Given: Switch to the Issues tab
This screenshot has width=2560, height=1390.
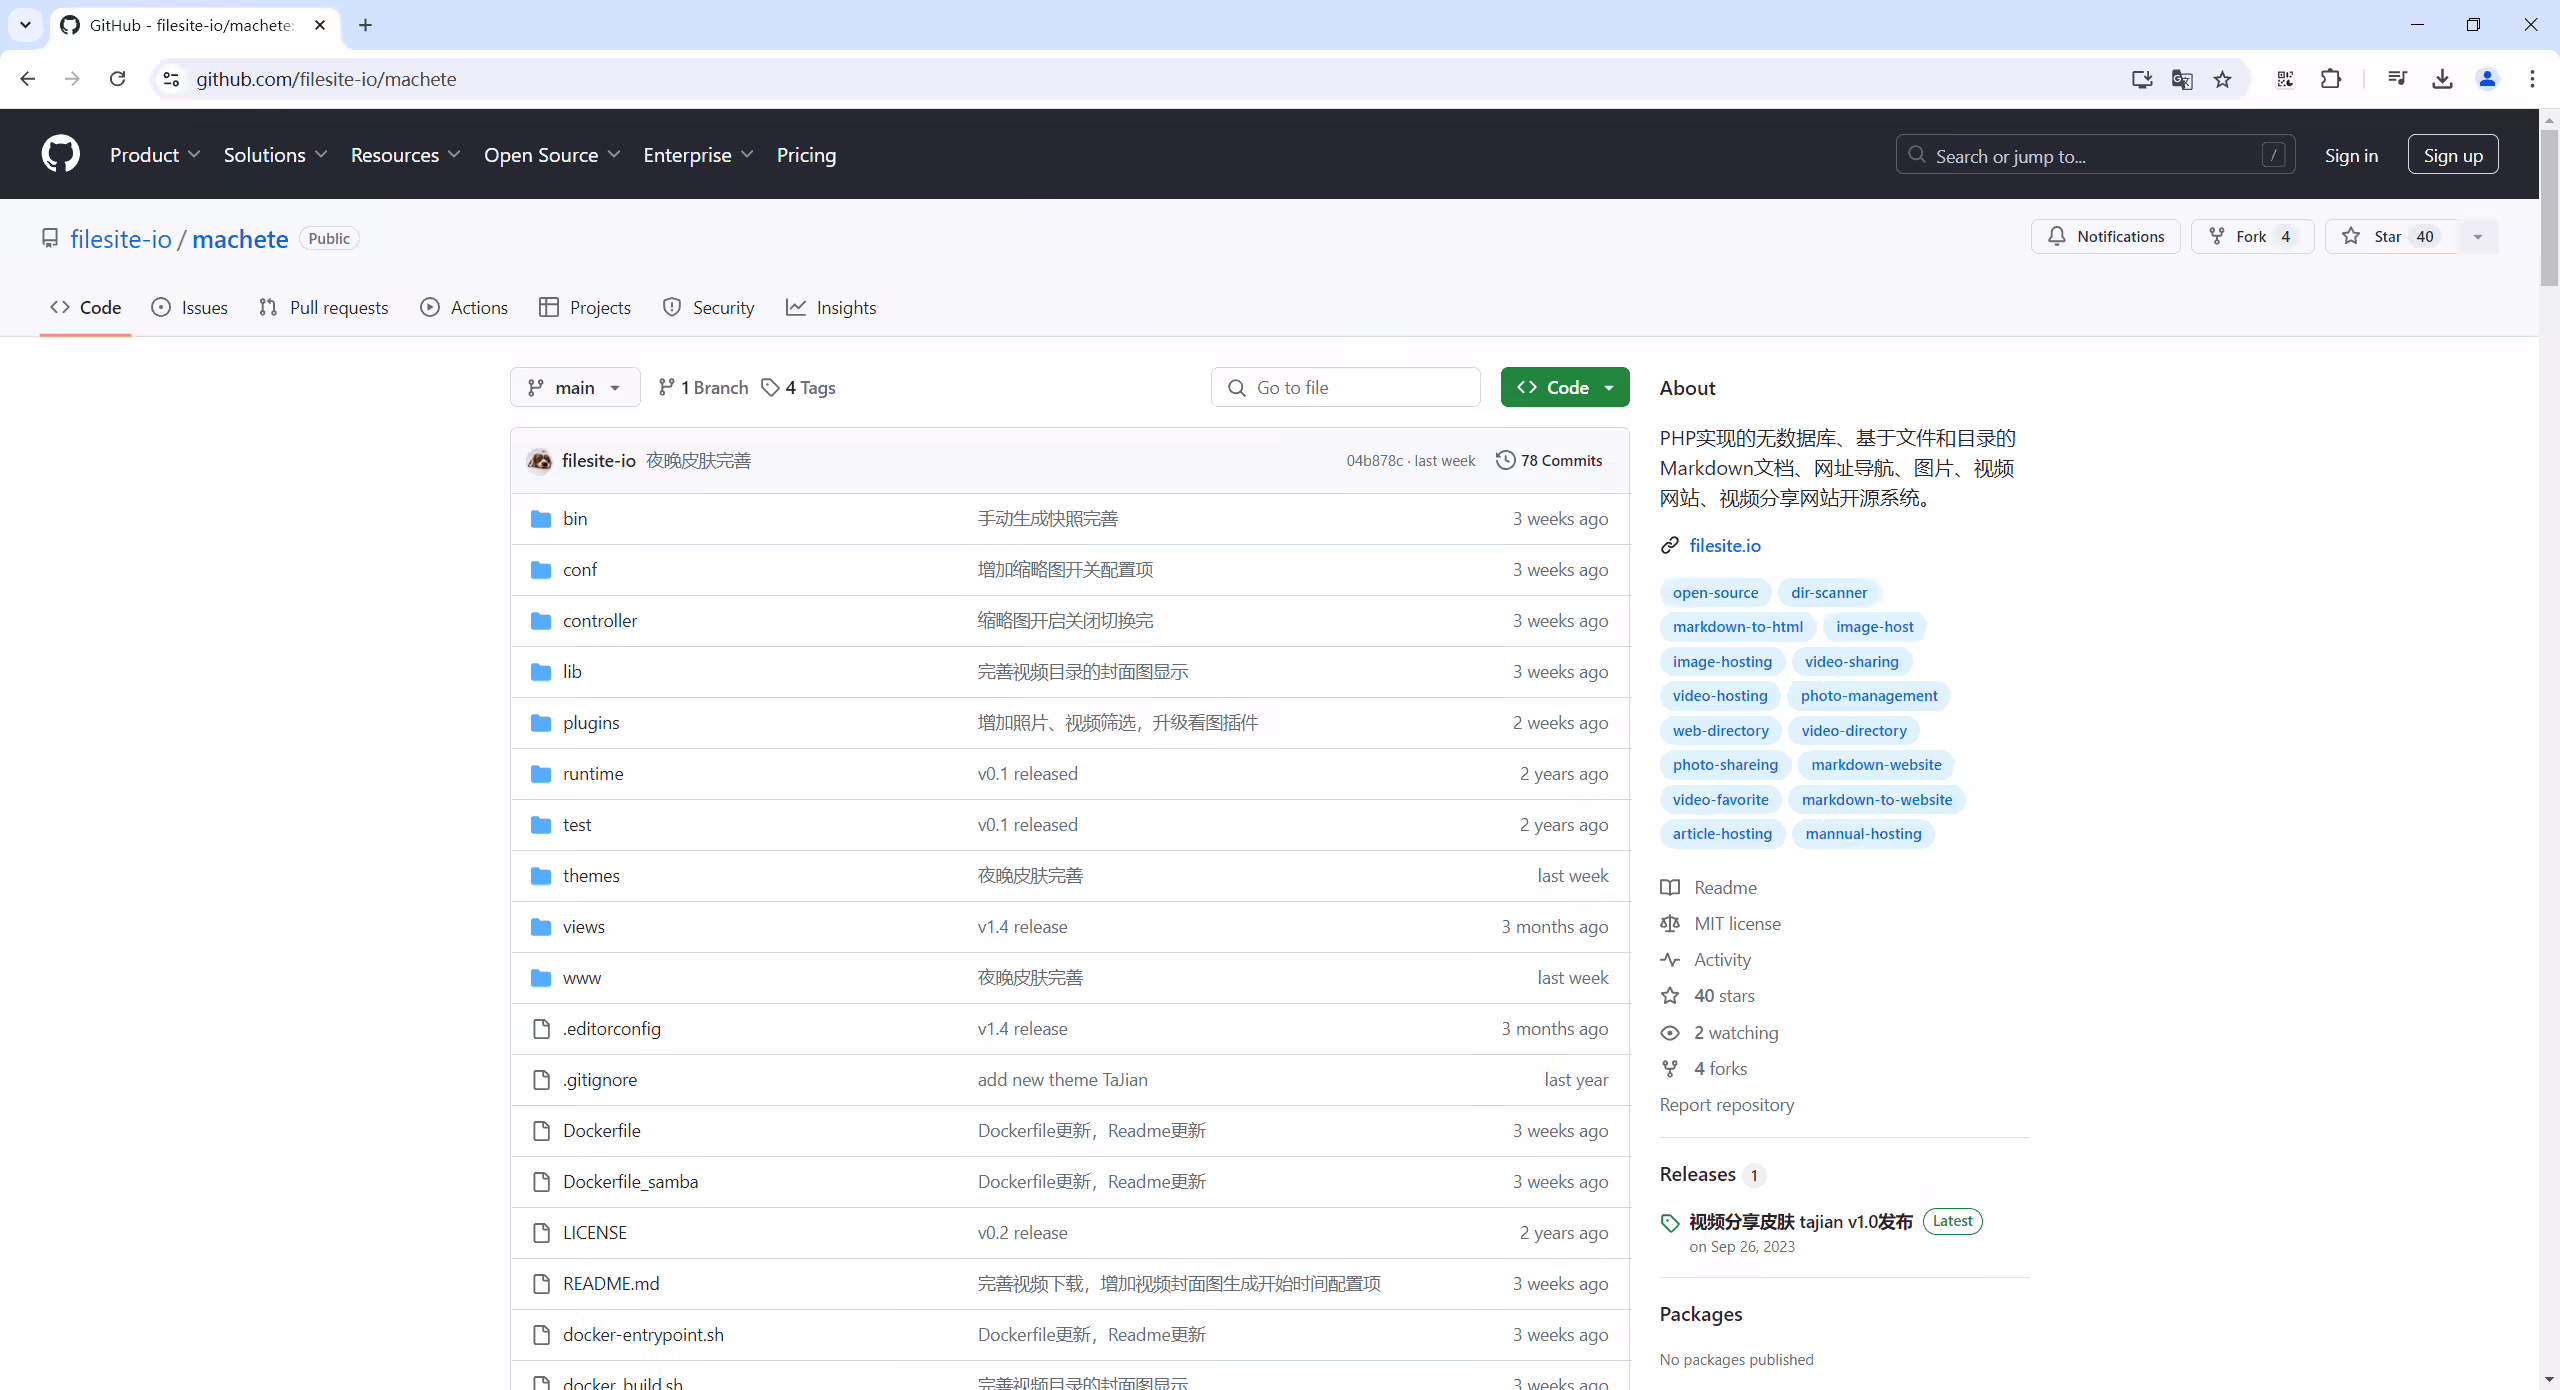Looking at the screenshot, I should click(x=189, y=307).
